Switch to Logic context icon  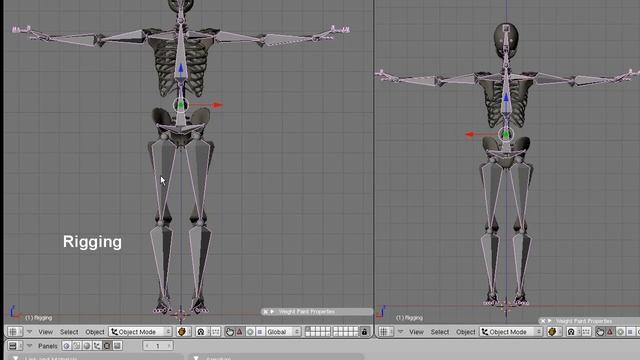[67, 346]
